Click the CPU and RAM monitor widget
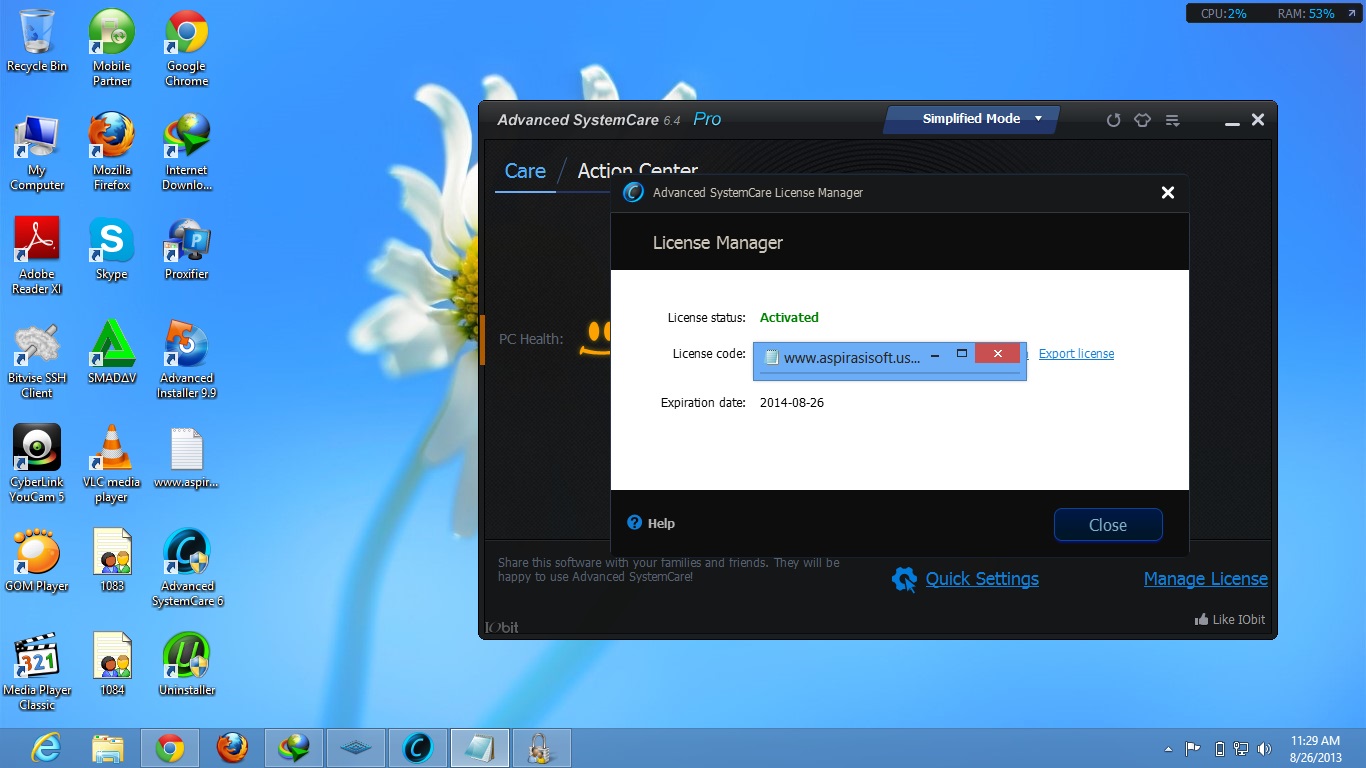1366x768 pixels. [x=1272, y=14]
